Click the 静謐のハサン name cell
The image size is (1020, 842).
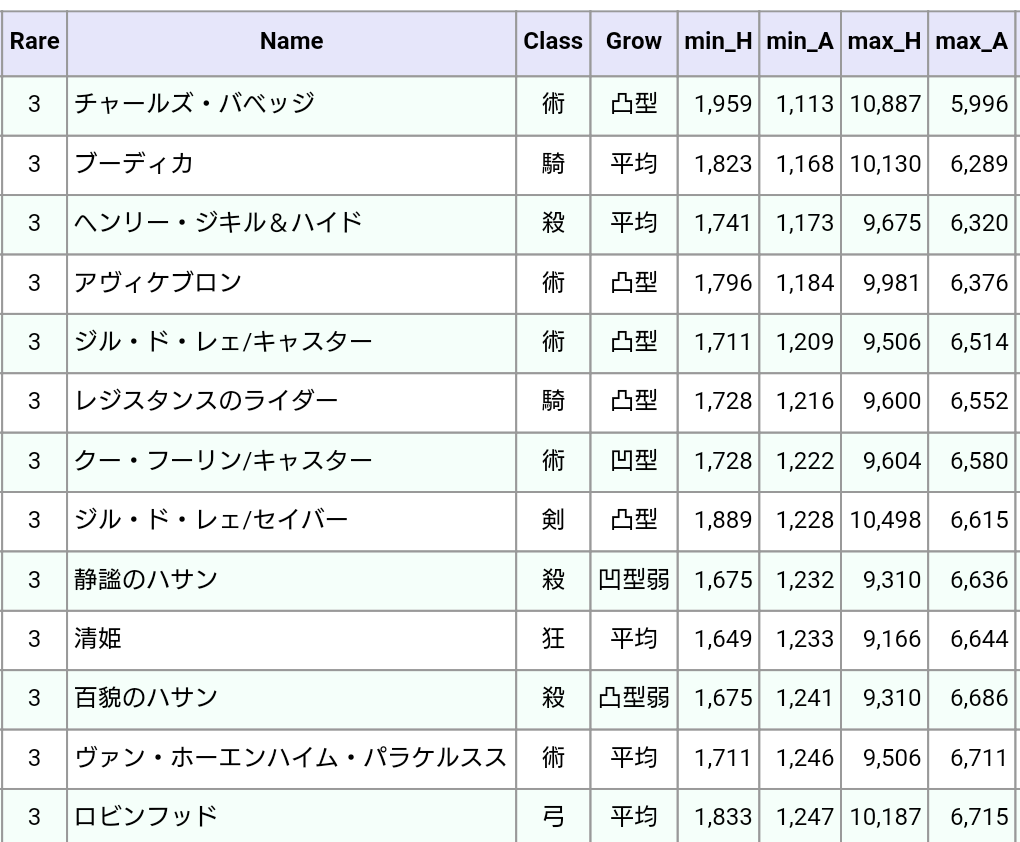point(146,579)
